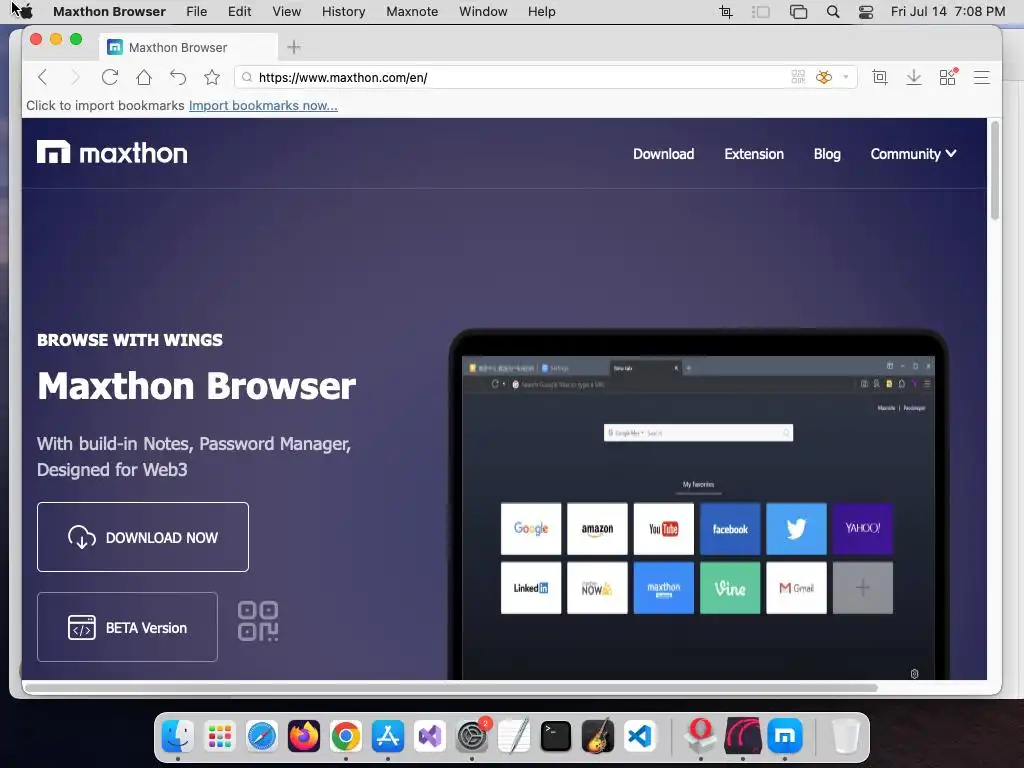
Task: Click the date and time in menu bar
Action: click(948, 12)
